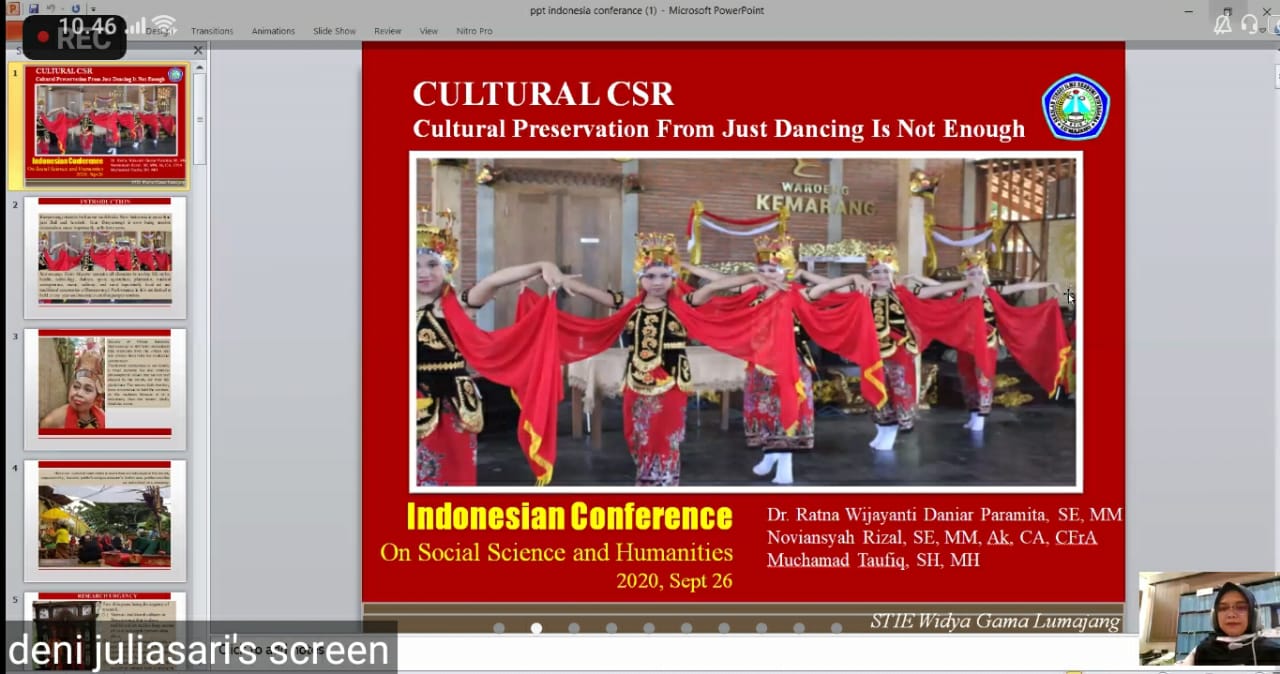
Task: Click the slide pane vertical scrollbar thumb
Action: [x=200, y=119]
